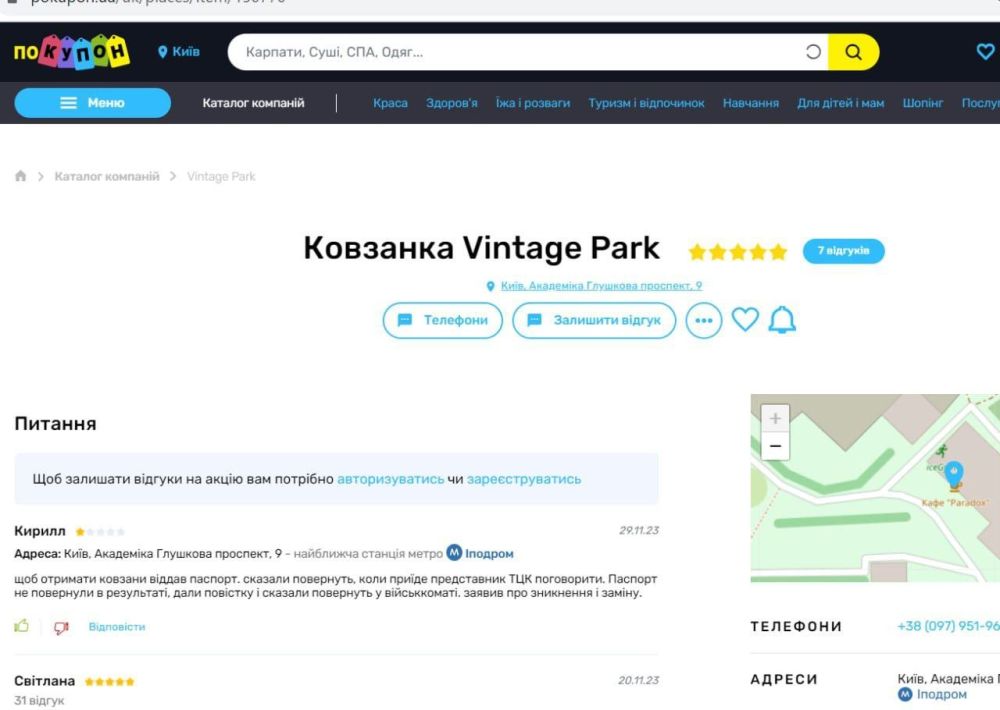The width and height of the screenshot is (1000, 710).
Task: Open the Краса category
Action: (x=390, y=103)
